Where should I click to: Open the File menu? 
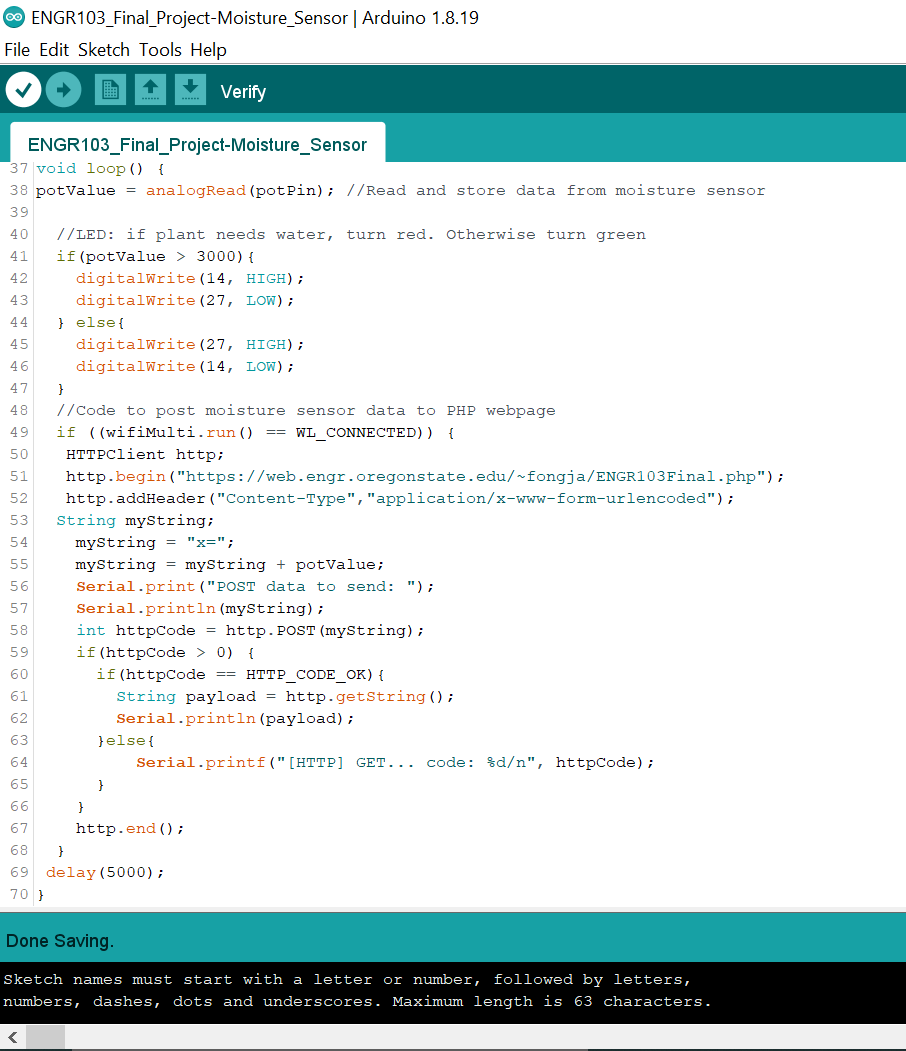[x=17, y=50]
